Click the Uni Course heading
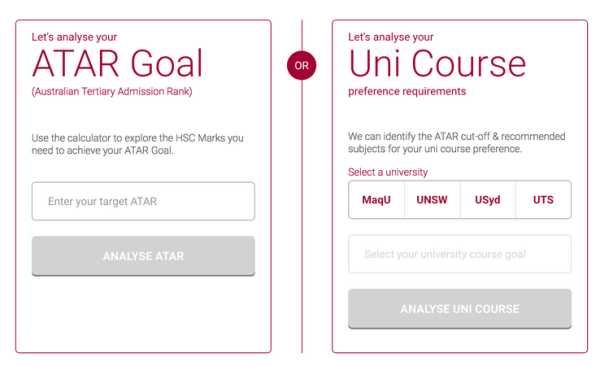 point(437,64)
